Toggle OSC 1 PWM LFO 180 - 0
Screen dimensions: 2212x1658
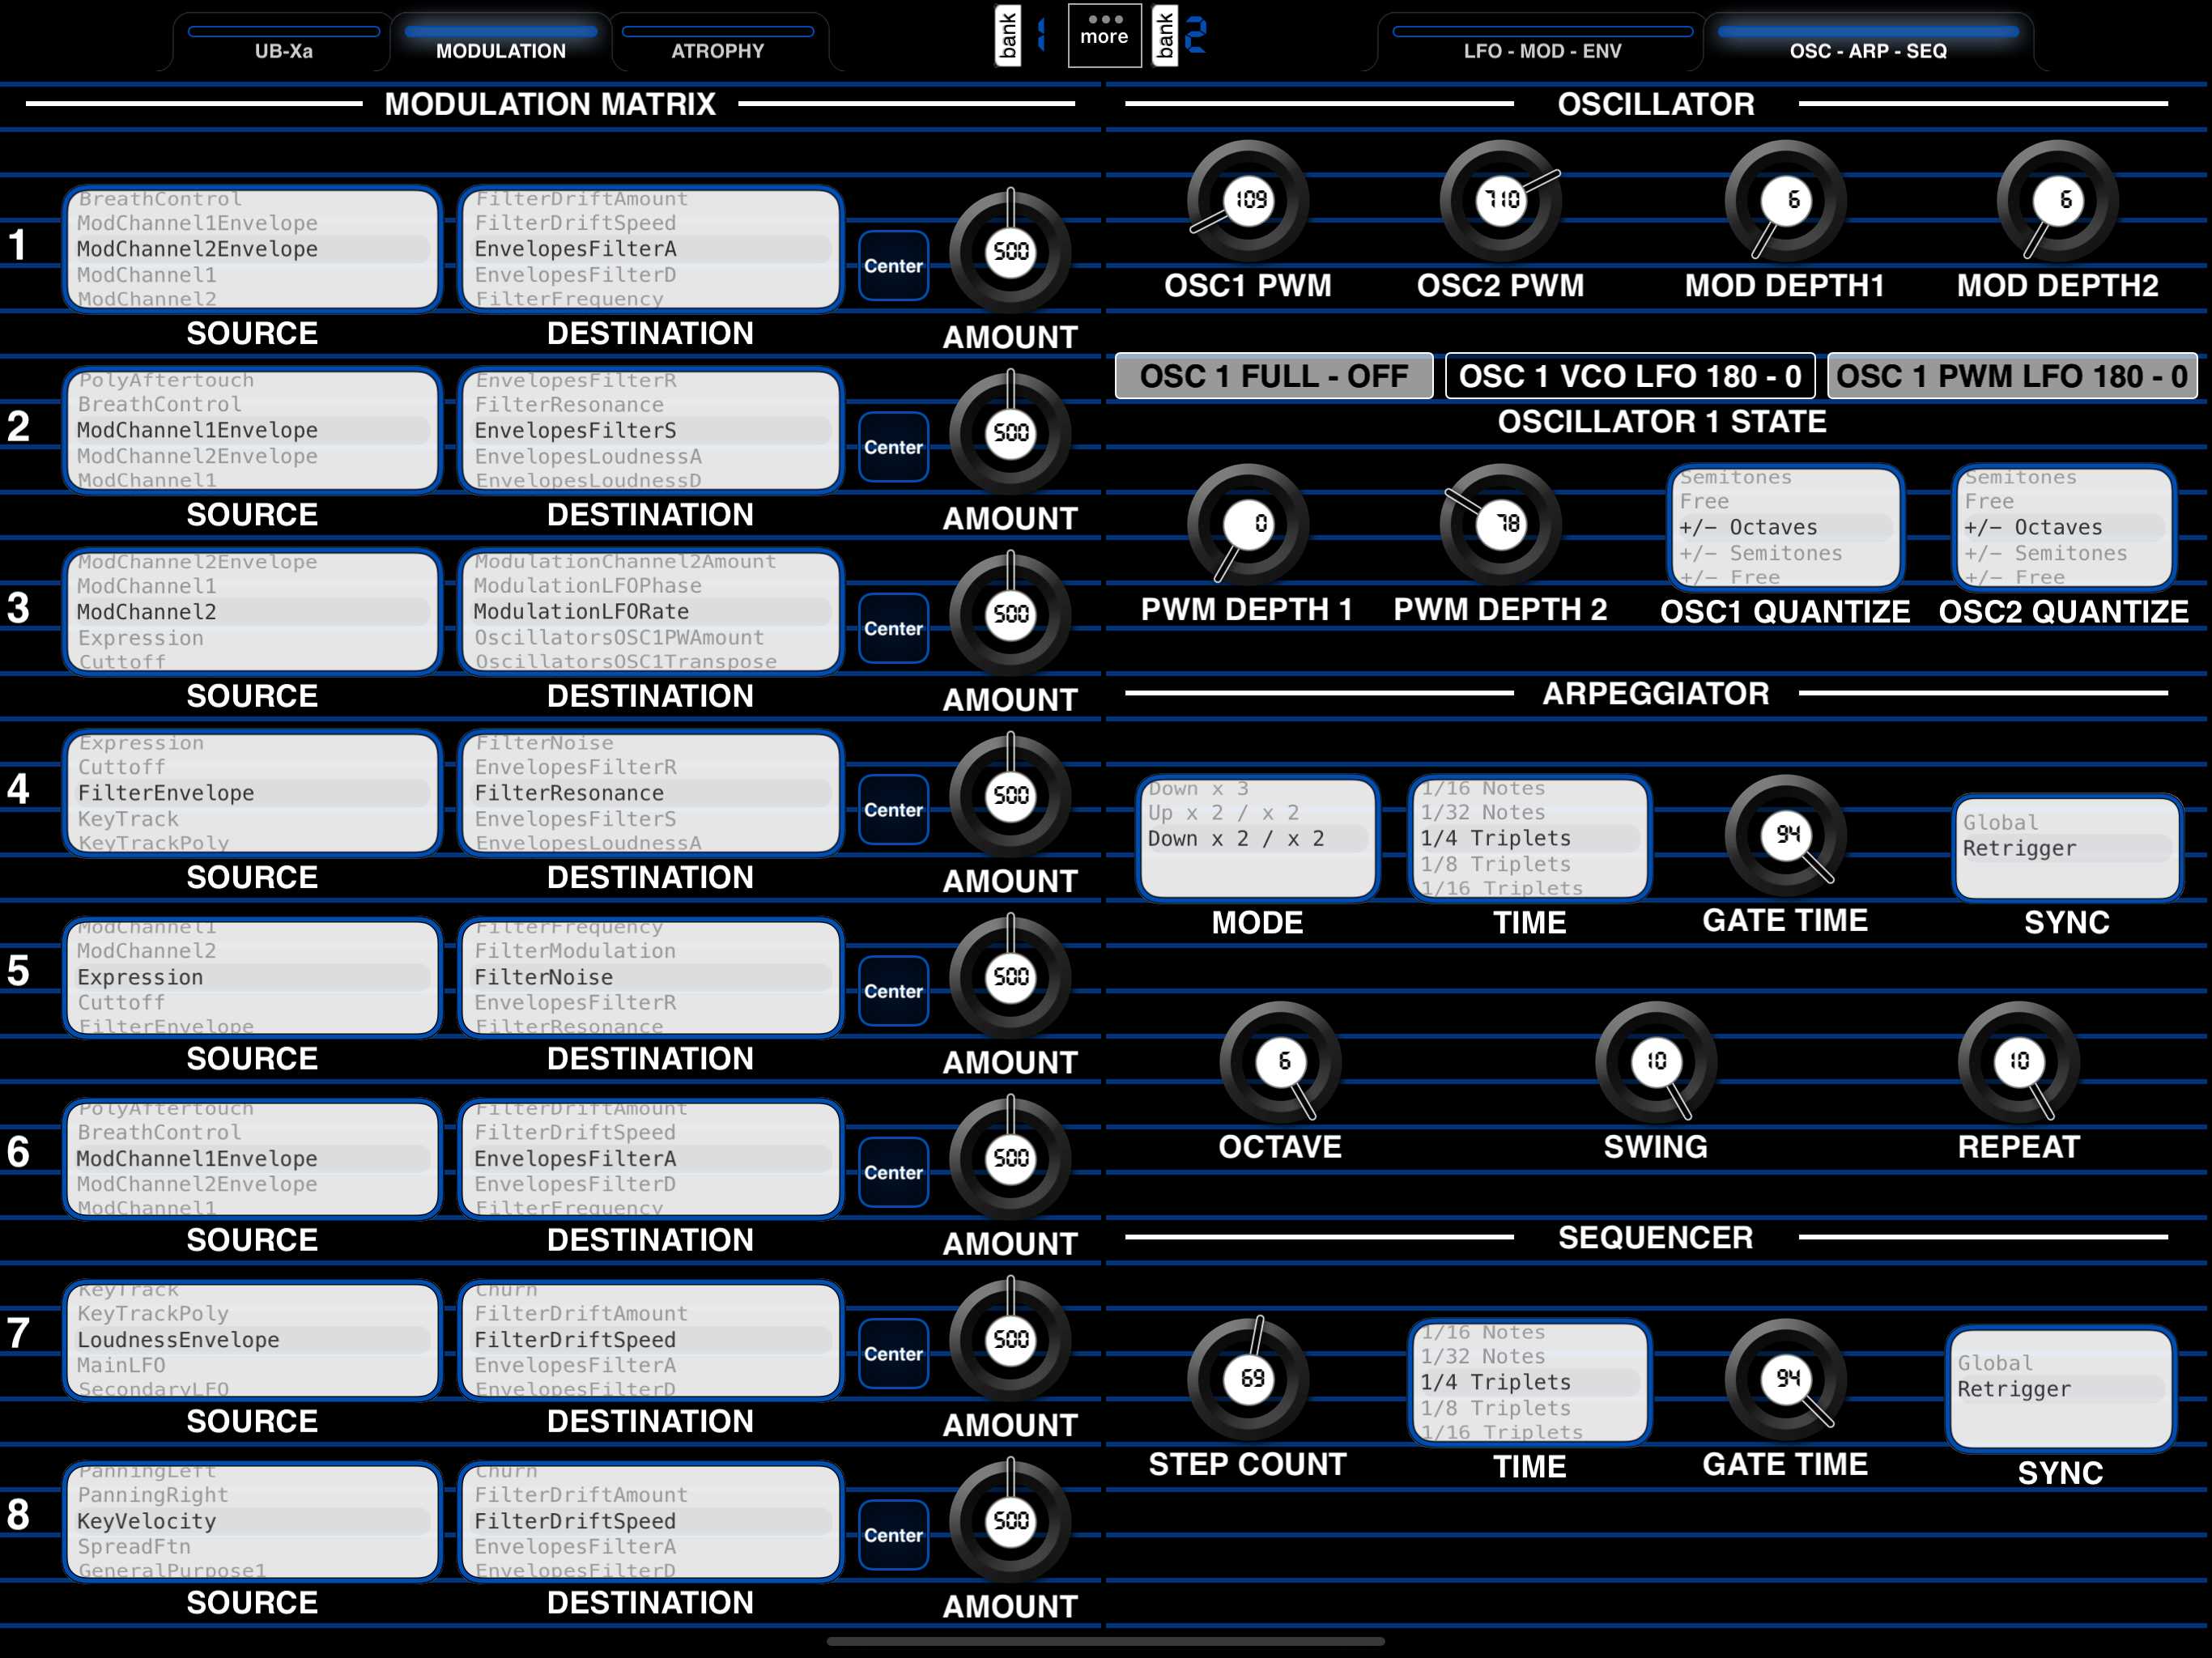click(x=2012, y=376)
